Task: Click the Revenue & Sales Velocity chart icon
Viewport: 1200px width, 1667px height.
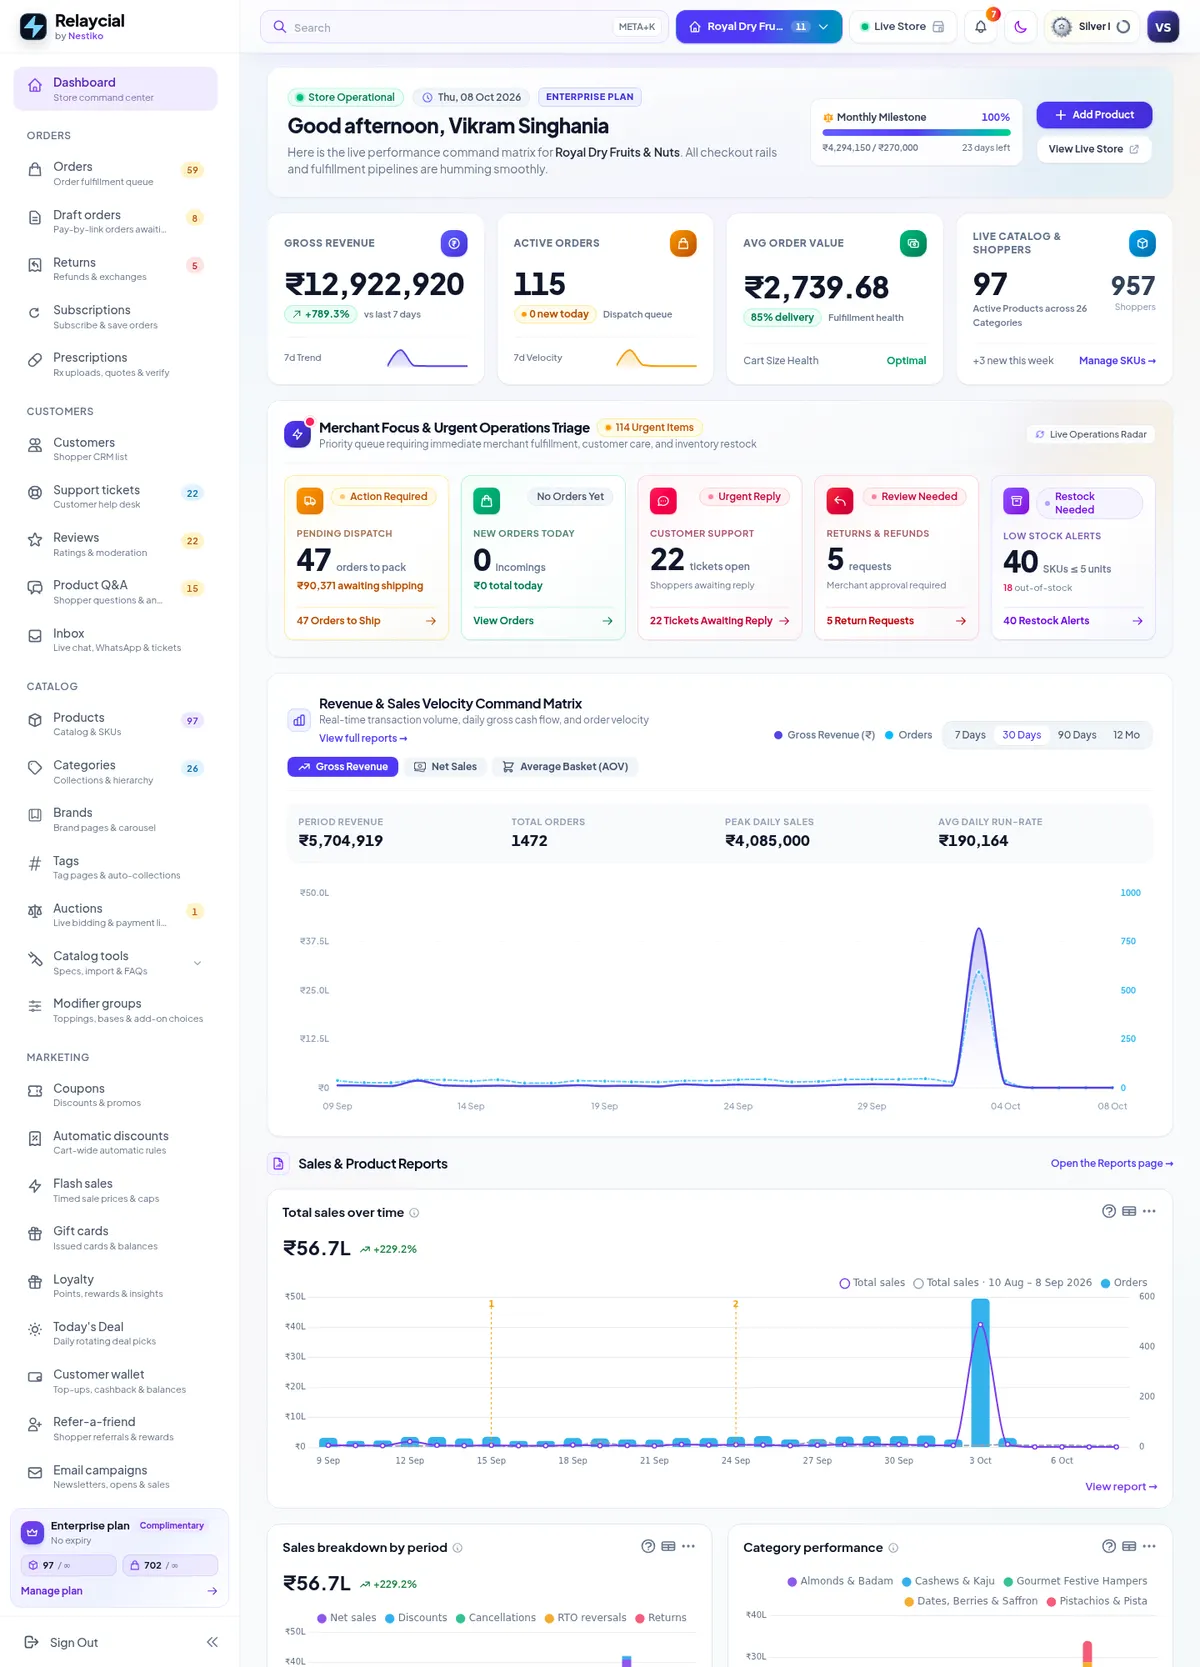Action: click(298, 719)
